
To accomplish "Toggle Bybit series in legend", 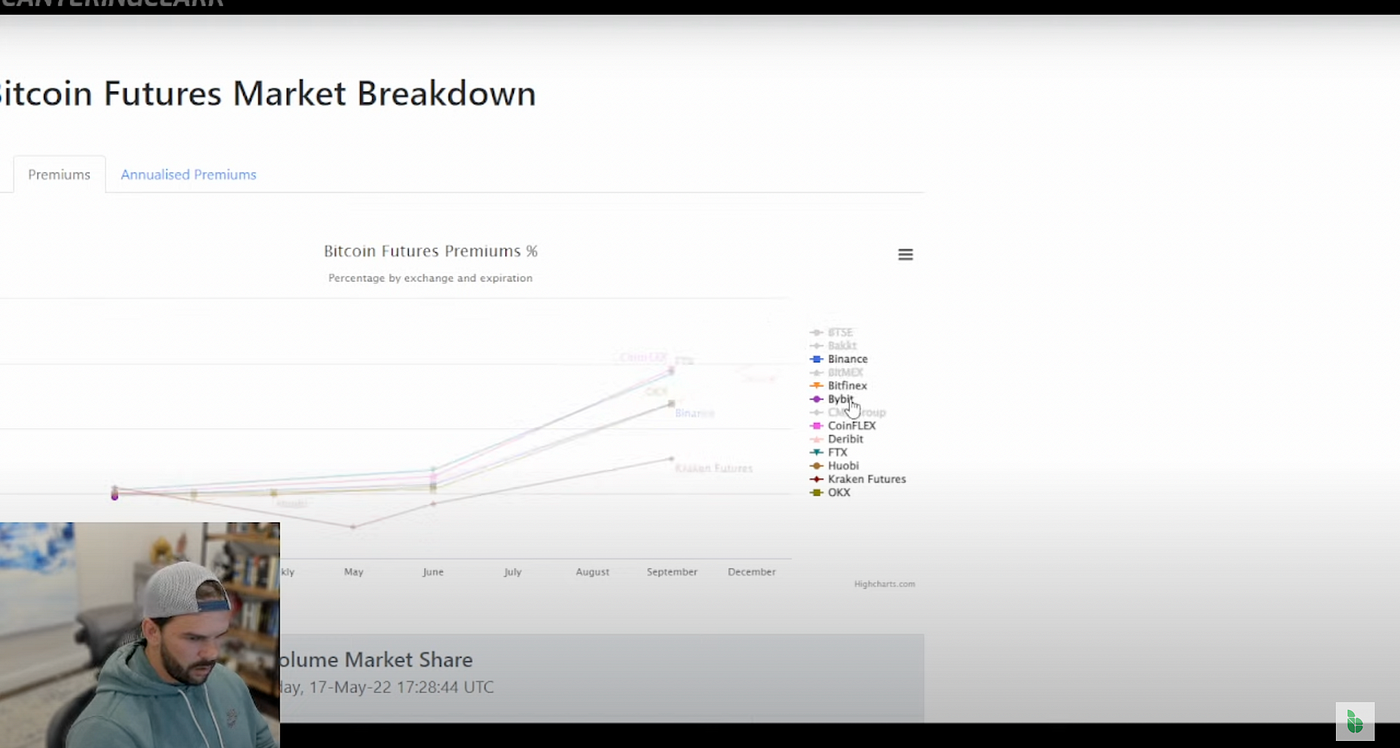I will (x=832, y=399).
